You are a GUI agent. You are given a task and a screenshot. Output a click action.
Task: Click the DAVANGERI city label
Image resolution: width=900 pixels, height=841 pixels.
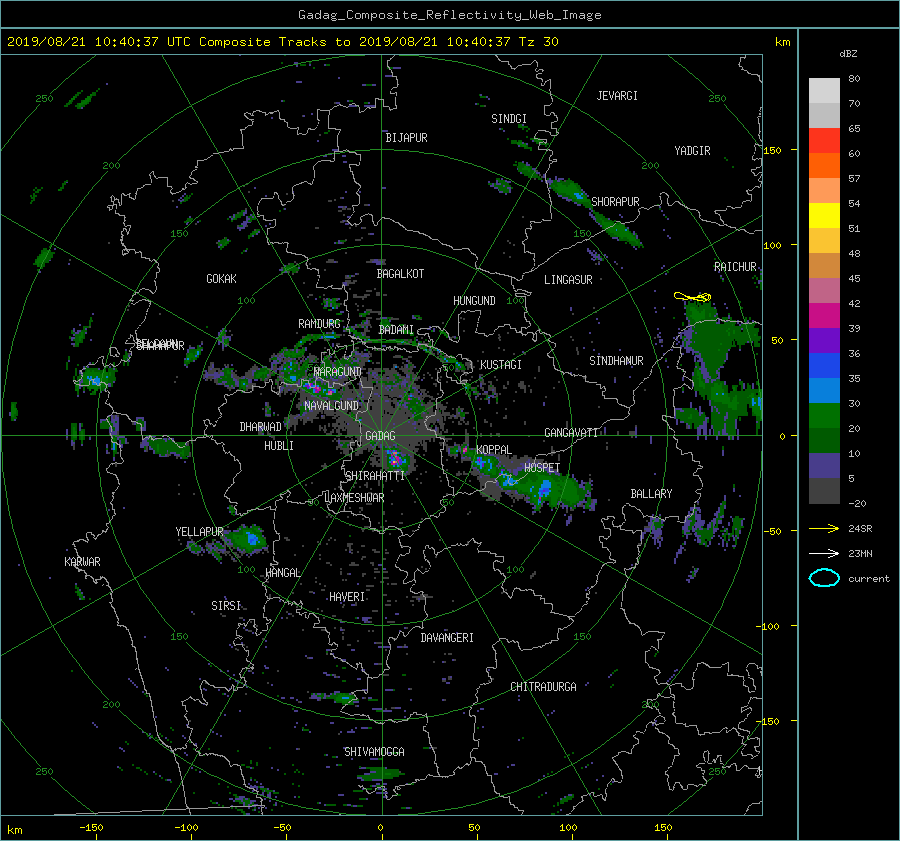(x=447, y=638)
